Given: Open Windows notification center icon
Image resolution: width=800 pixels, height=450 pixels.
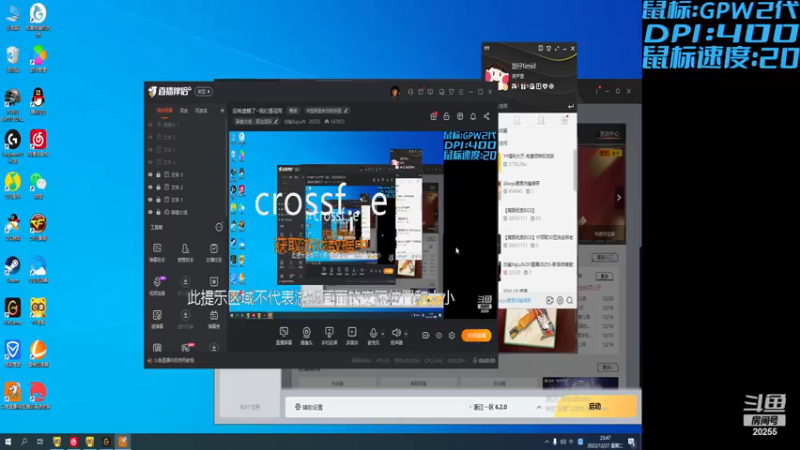Looking at the screenshot, I should 632,442.
